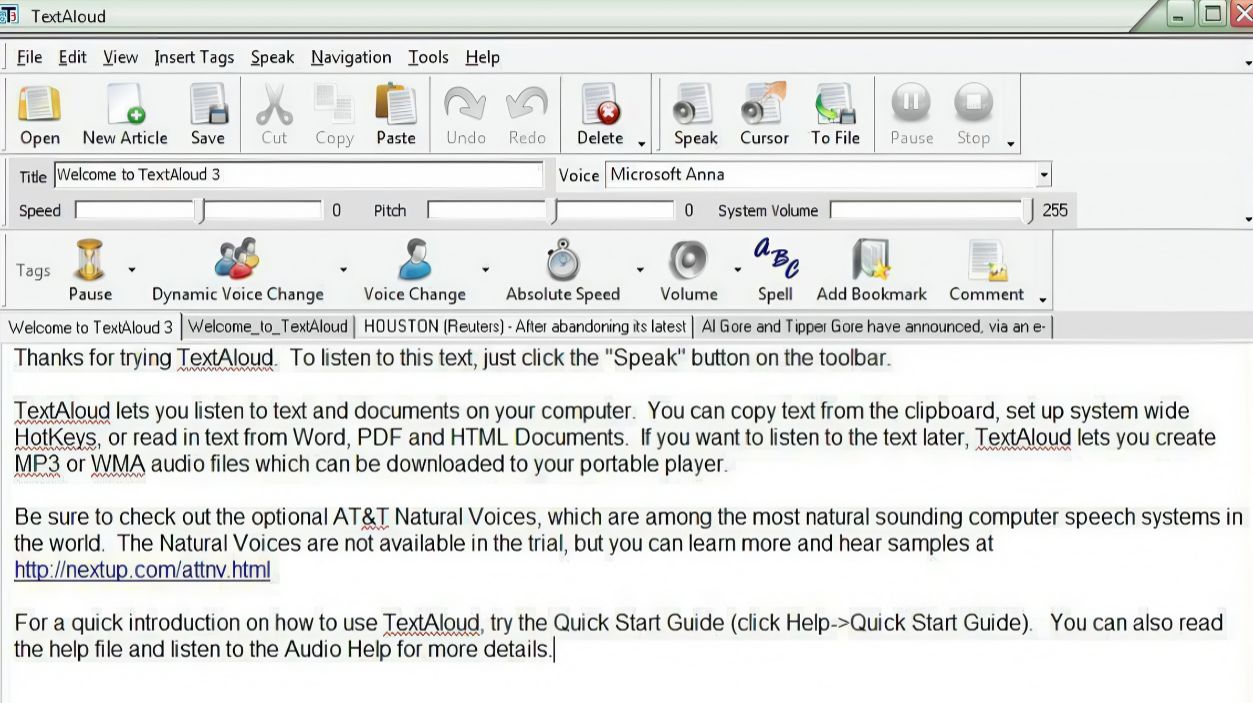Click in the Title input field
1253x703 pixels.
pyautogui.click(x=298, y=175)
